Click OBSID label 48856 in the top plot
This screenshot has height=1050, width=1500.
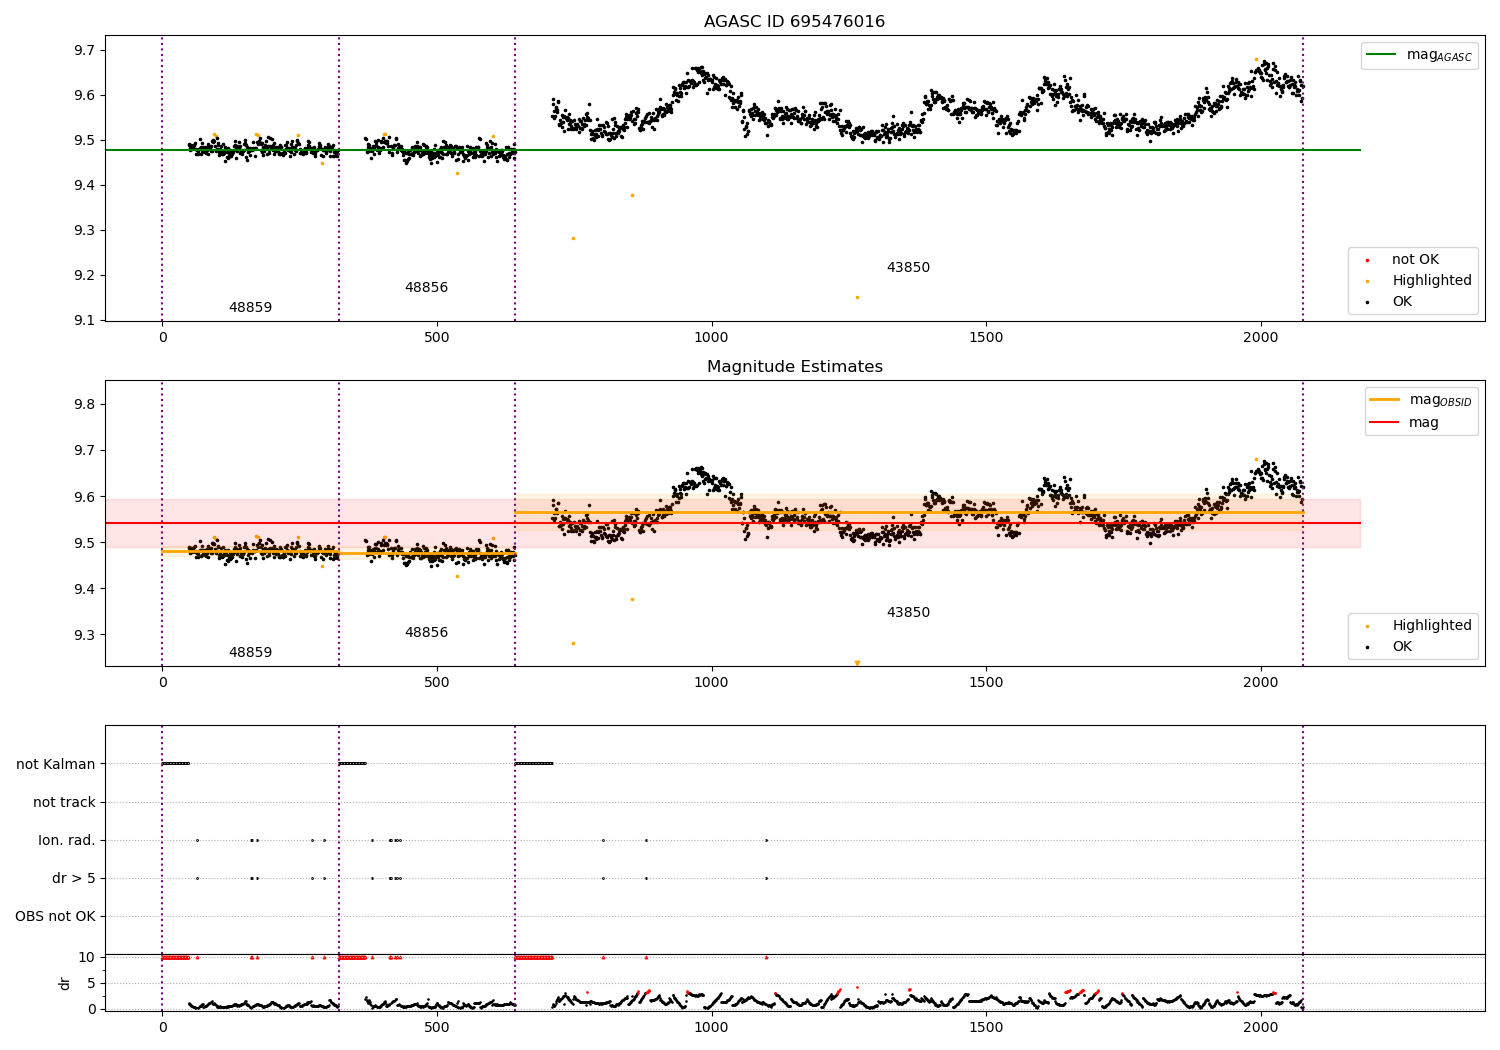426,288
